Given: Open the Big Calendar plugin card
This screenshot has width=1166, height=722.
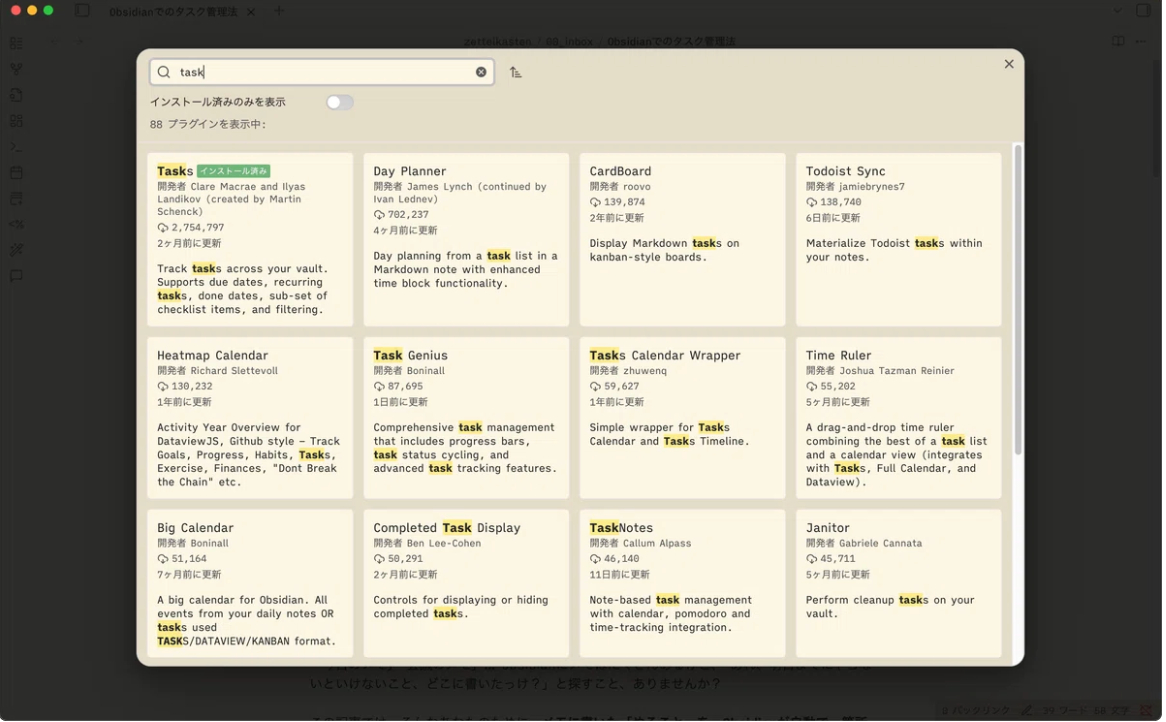Looking at the screenshot, I should pyautogui.click(x=250, y=584).
